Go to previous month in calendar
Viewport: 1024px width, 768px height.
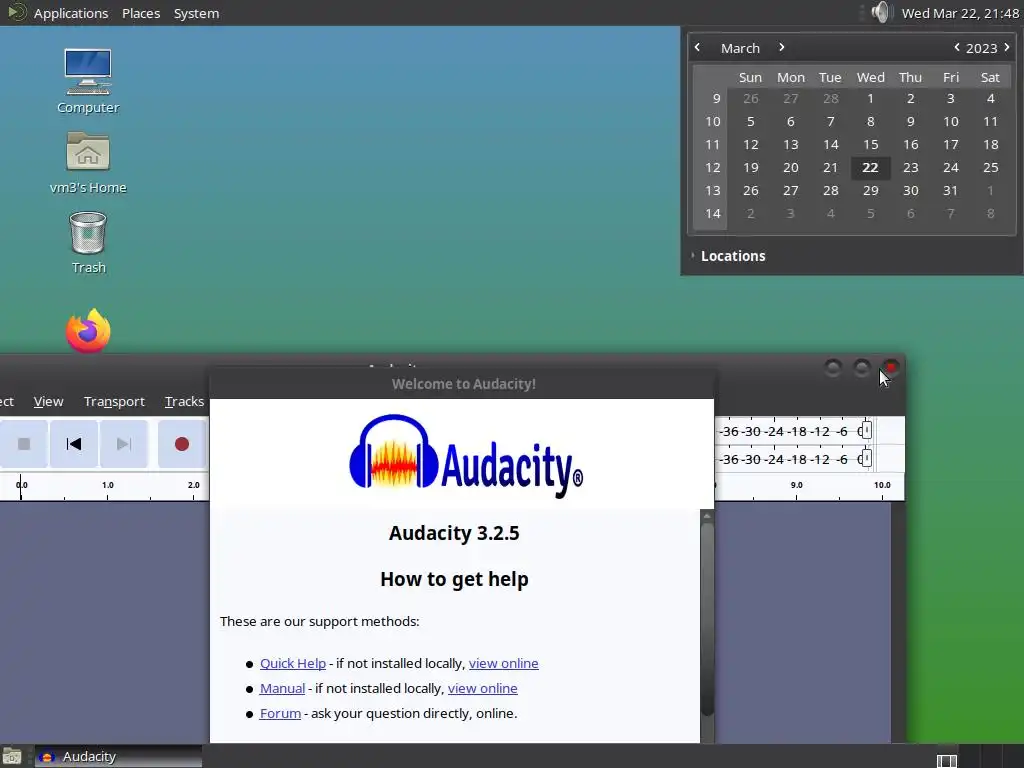tap(697, 47)
